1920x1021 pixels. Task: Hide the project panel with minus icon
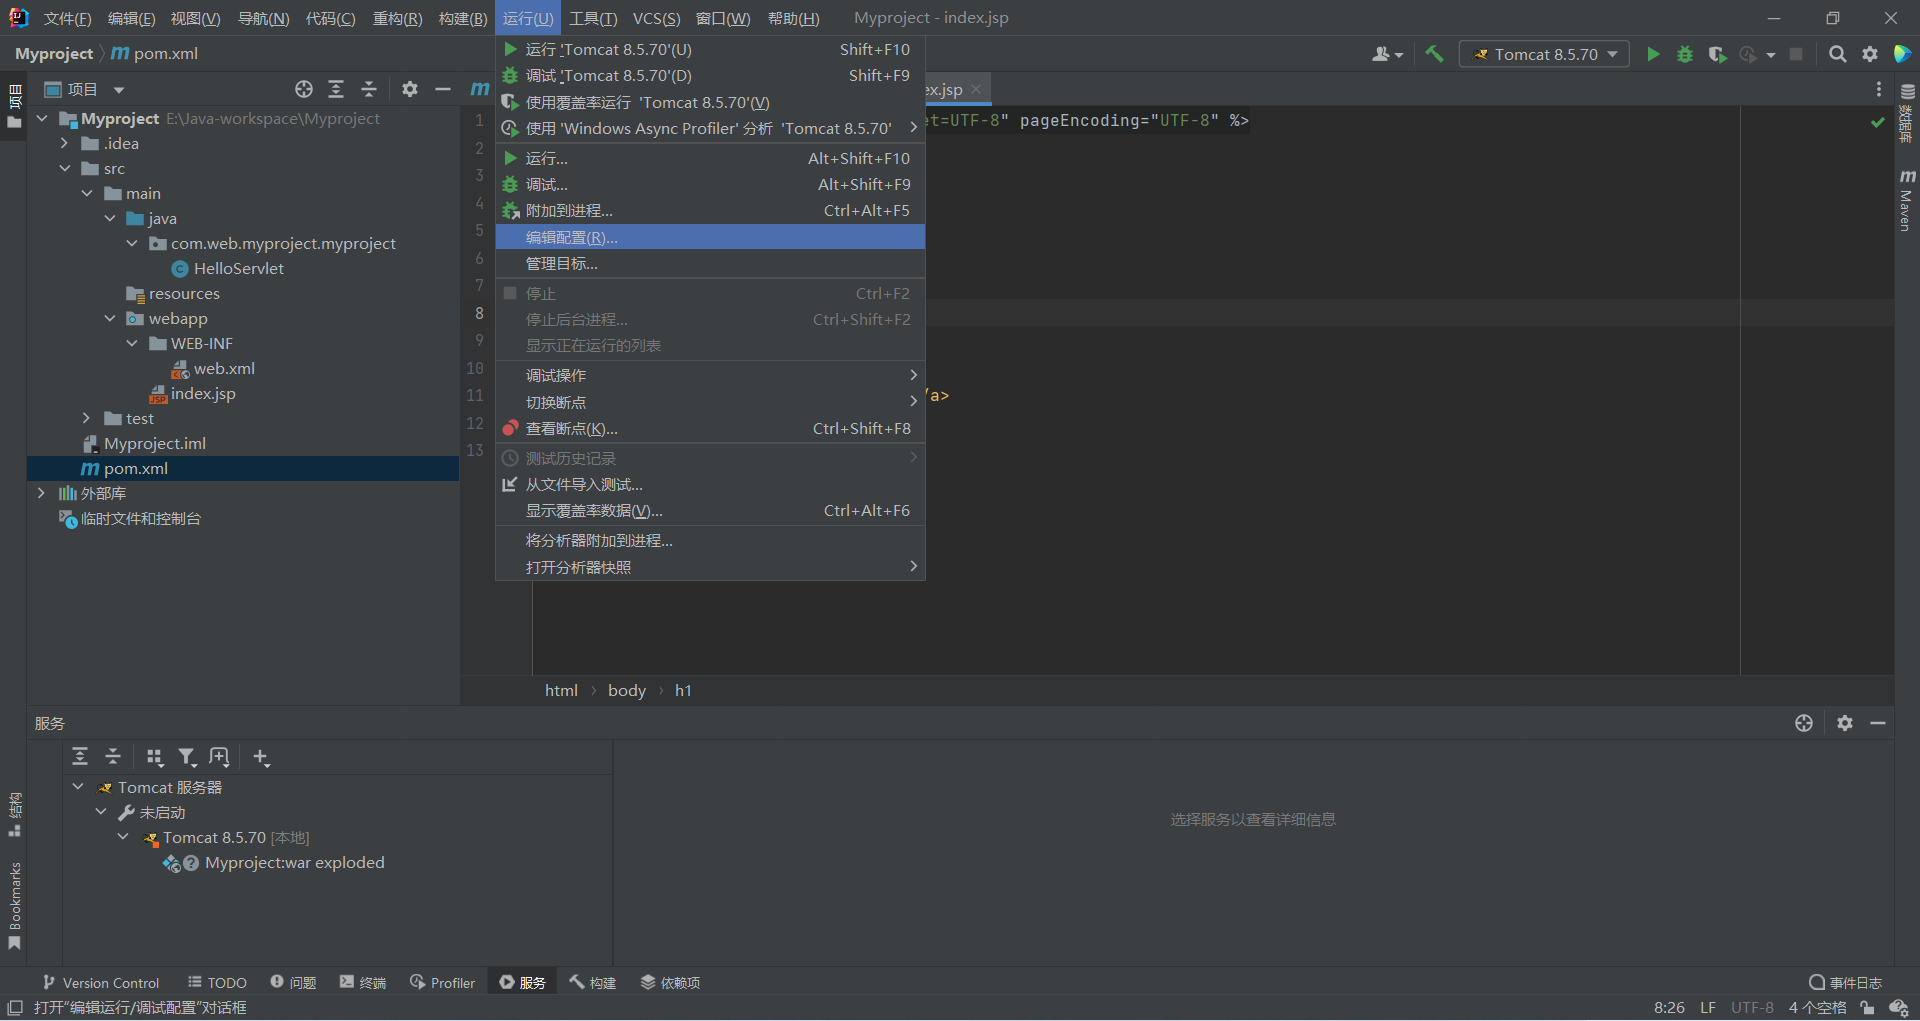(443, 89)
